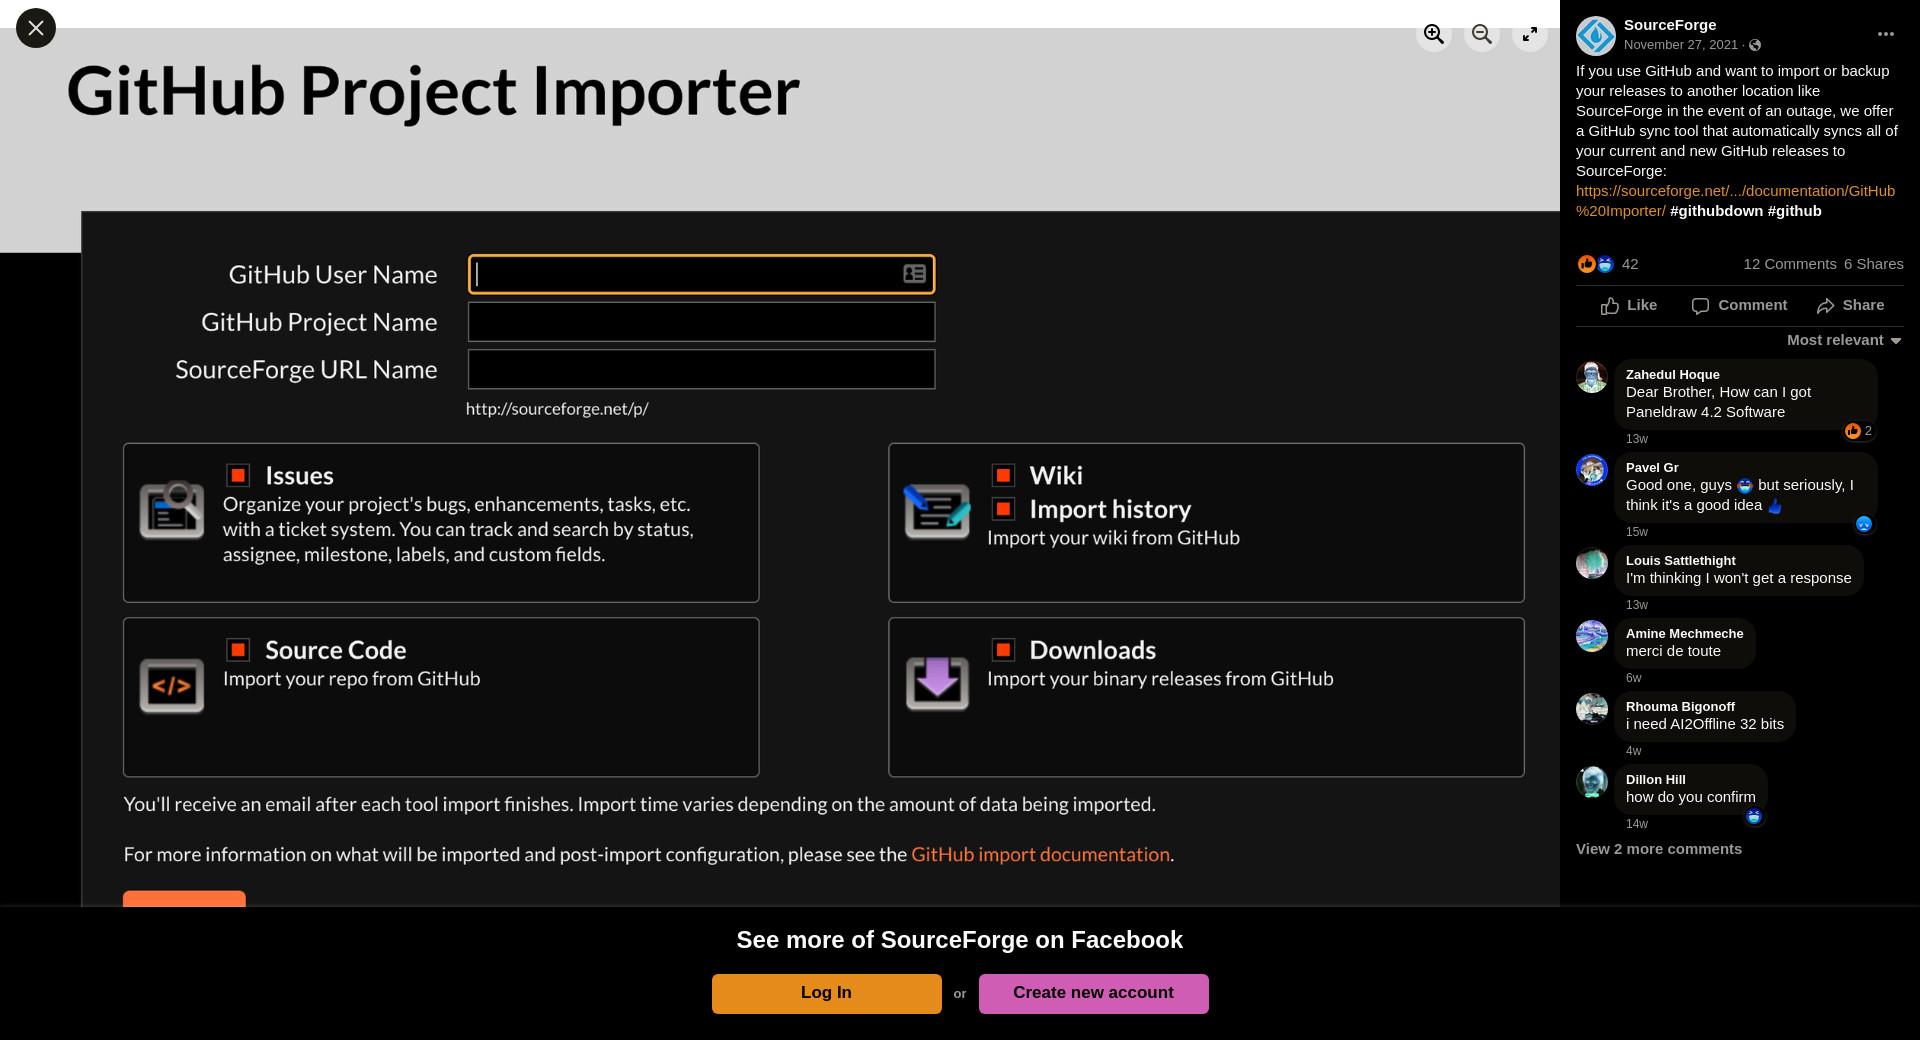Click View 2 more comments
The image size is (1920, 1040).
click(x=1659, y=849)
